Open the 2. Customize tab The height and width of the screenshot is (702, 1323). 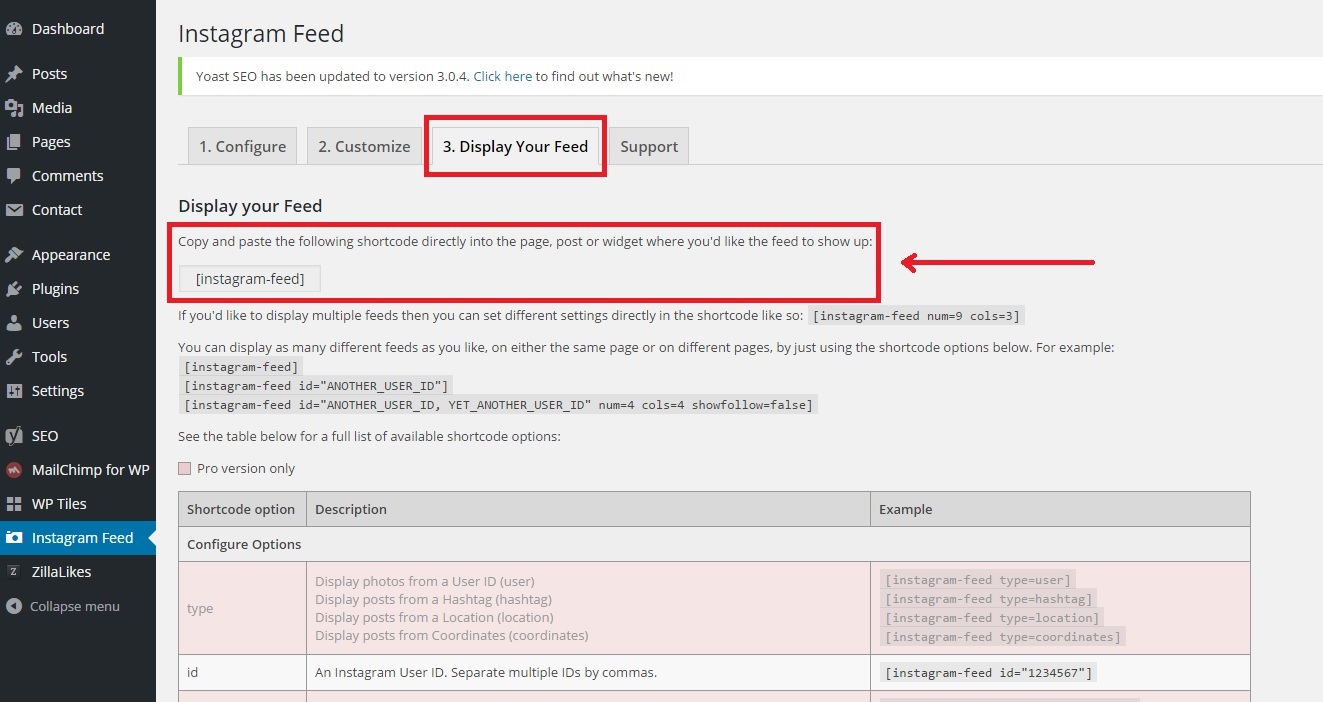click(x=364, y=147)
